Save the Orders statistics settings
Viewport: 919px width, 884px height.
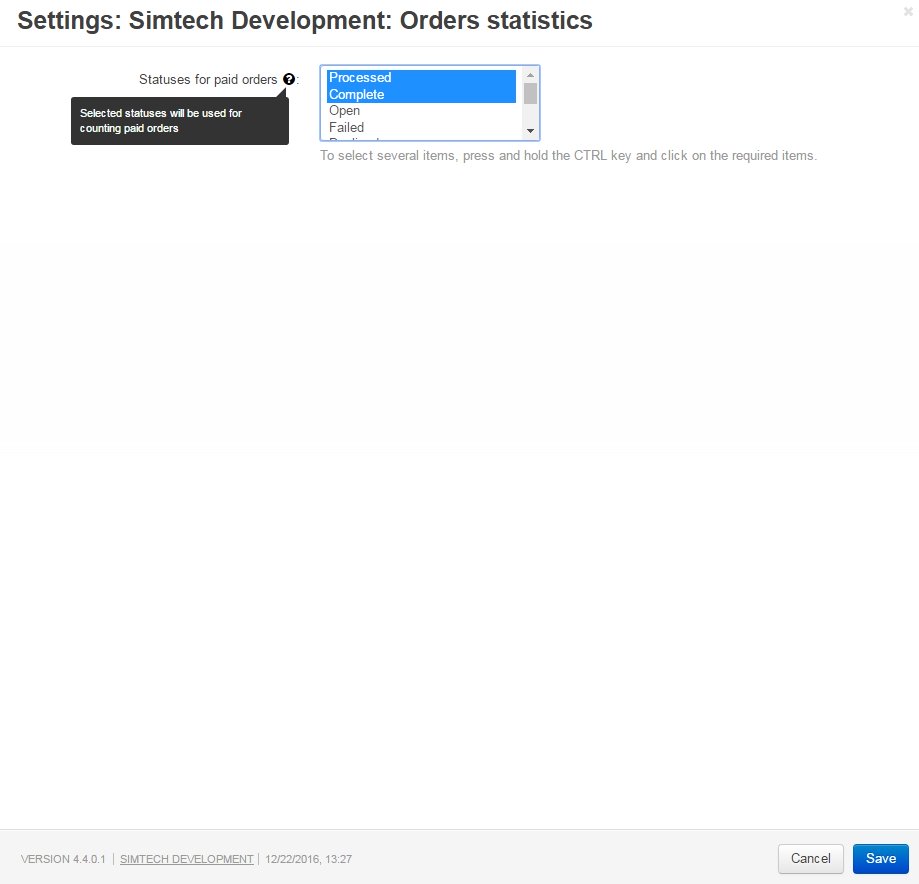pos(880,859)
